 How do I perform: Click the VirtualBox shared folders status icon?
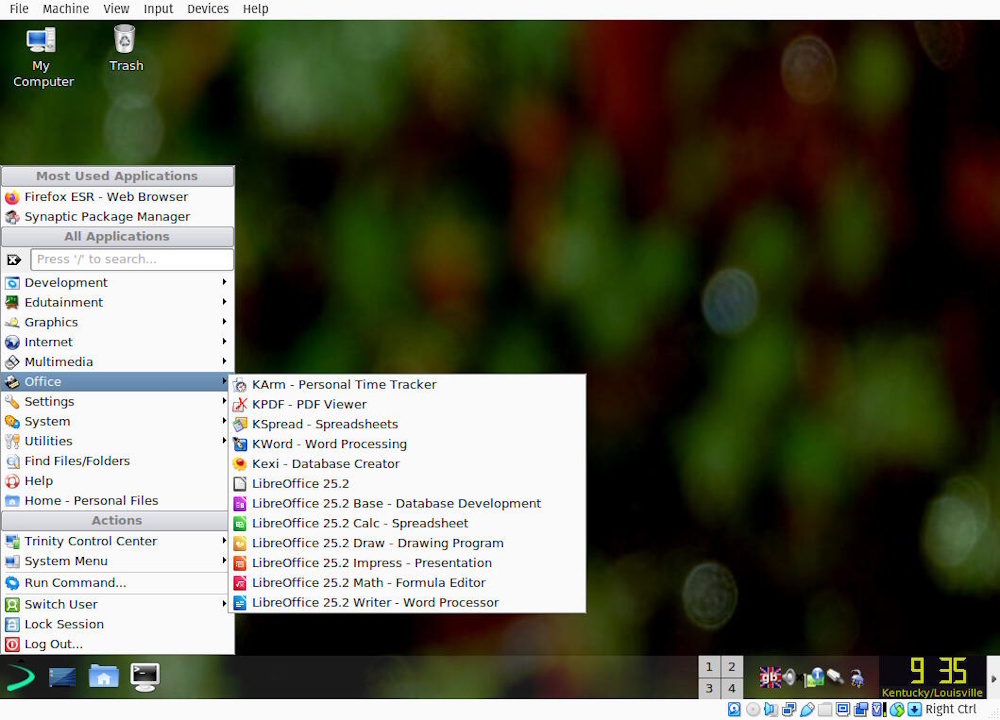(825, 709)
